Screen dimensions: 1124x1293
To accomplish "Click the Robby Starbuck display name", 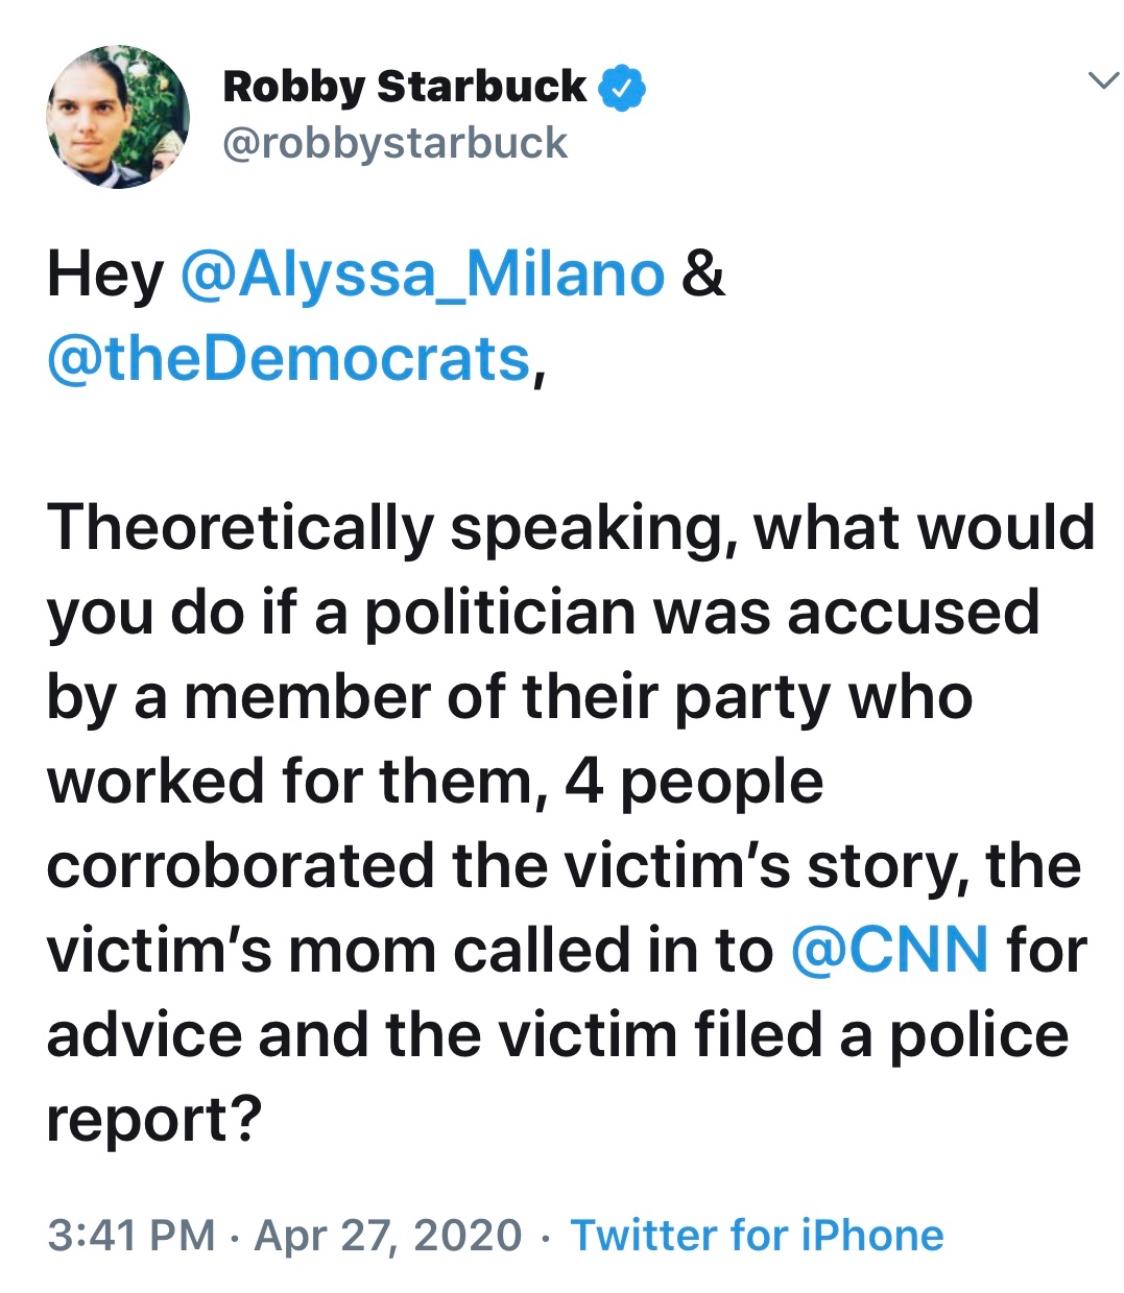I will click(404, 87).
